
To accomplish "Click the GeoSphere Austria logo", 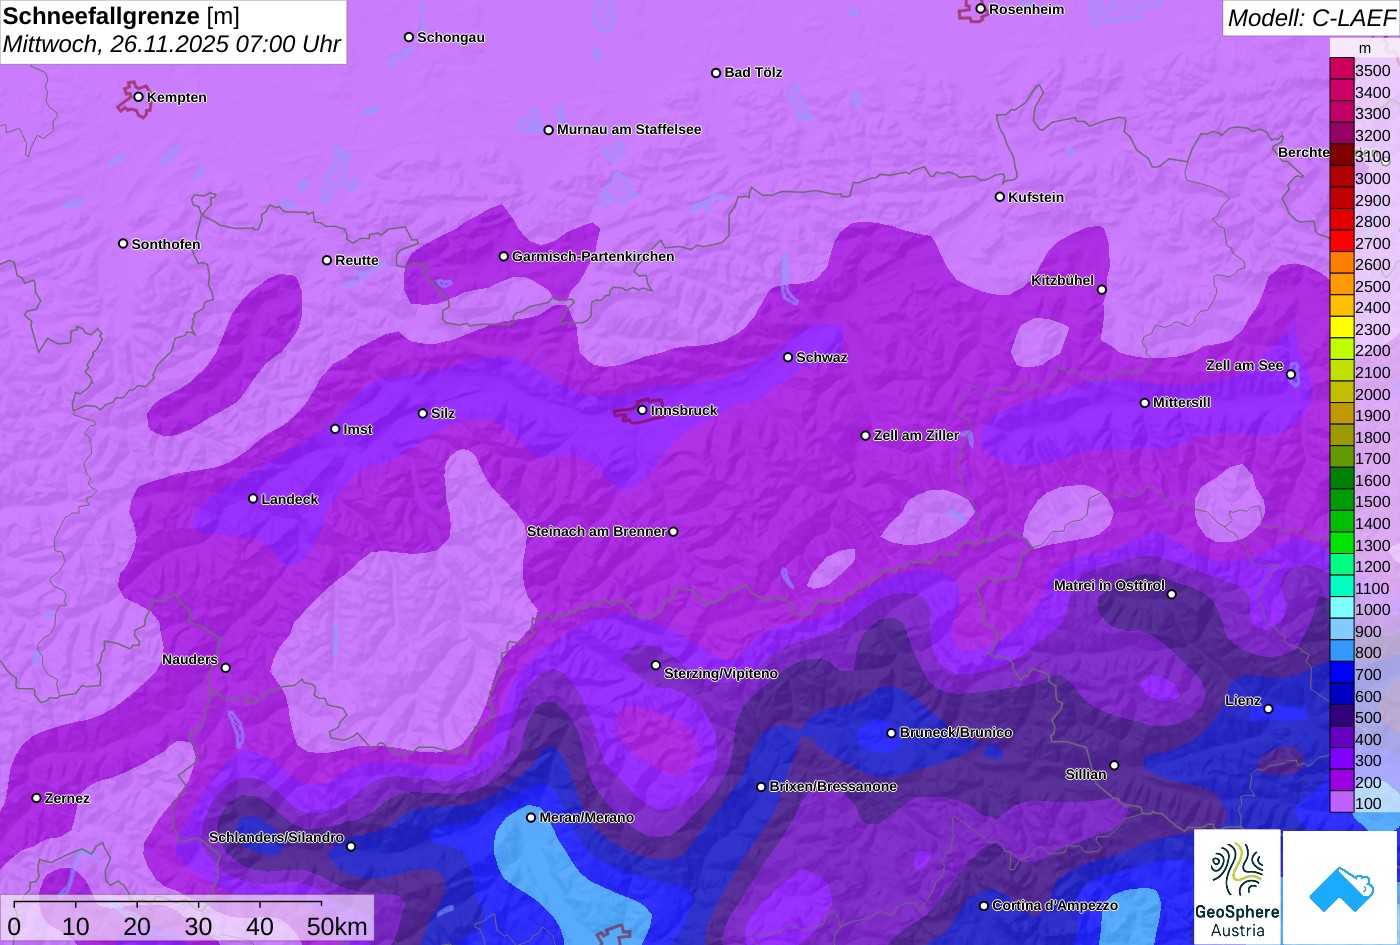I will click(1237, 887).
